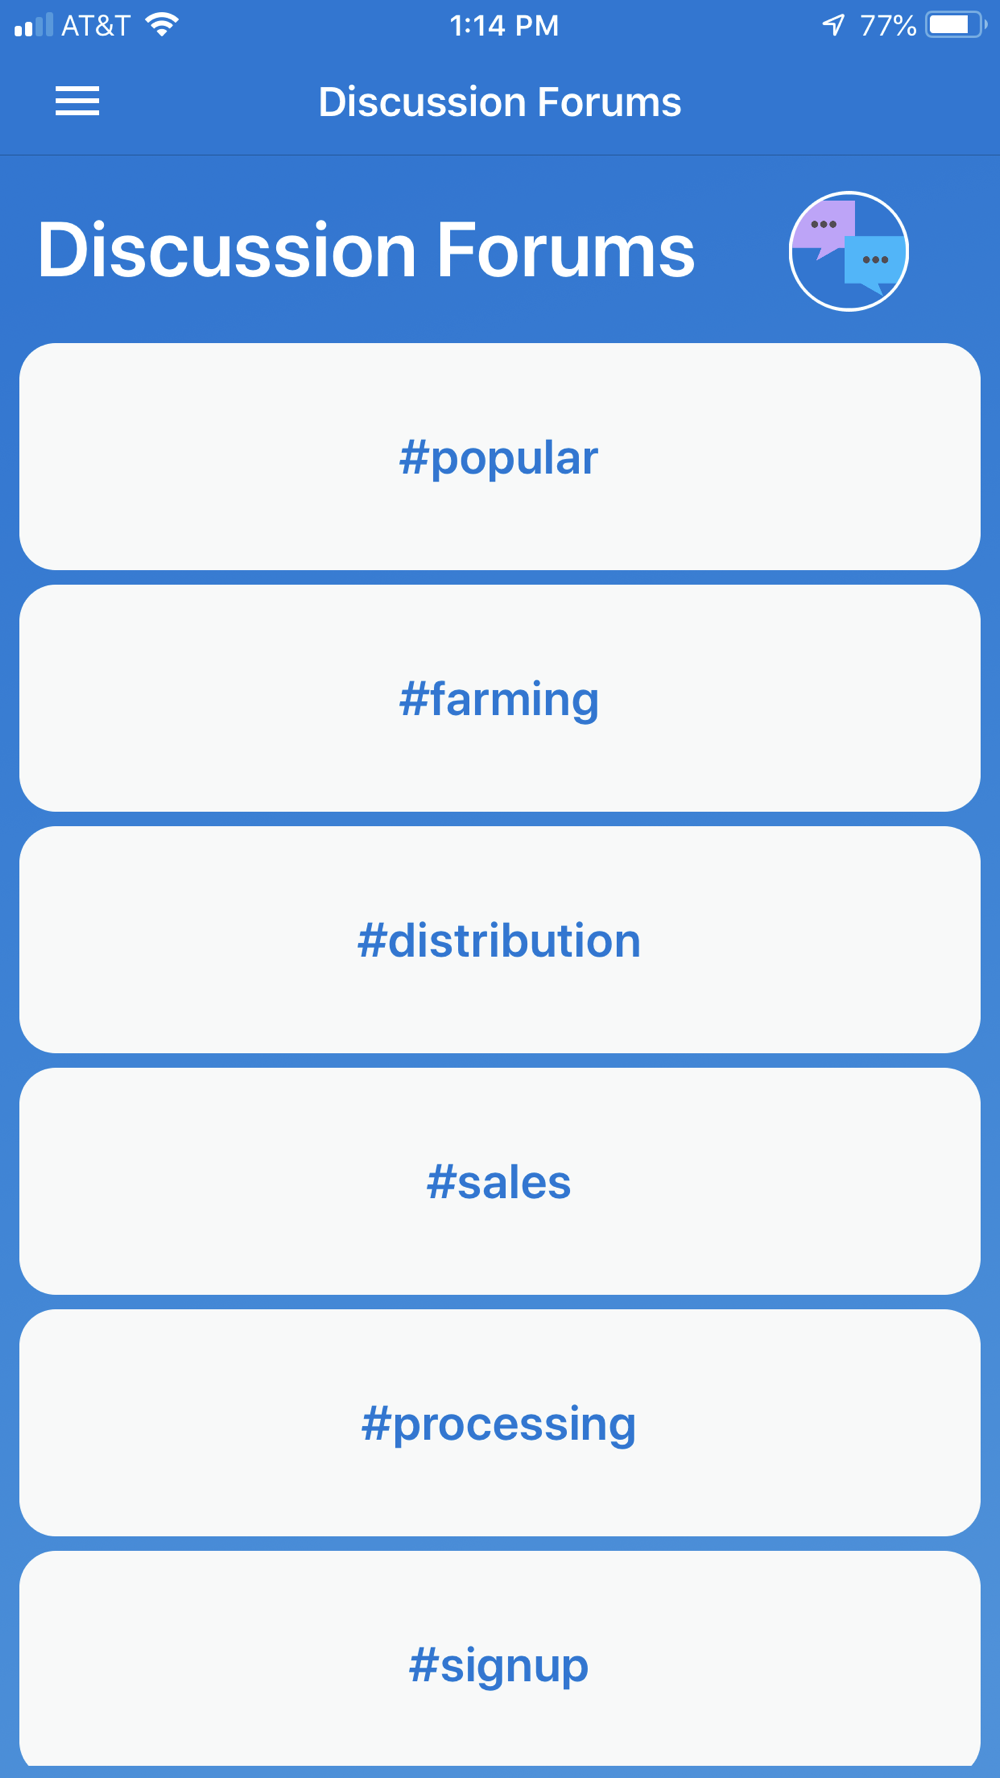This screenshot has width=1000, height=1778.
Task: Tap the cellular signal bars icon
Action: click(x=33, y=25)
